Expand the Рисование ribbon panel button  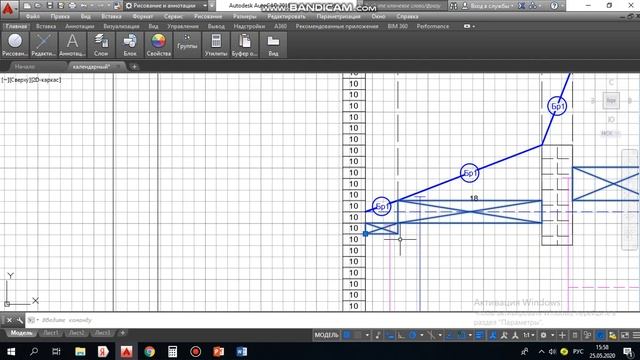pos(15,44)
